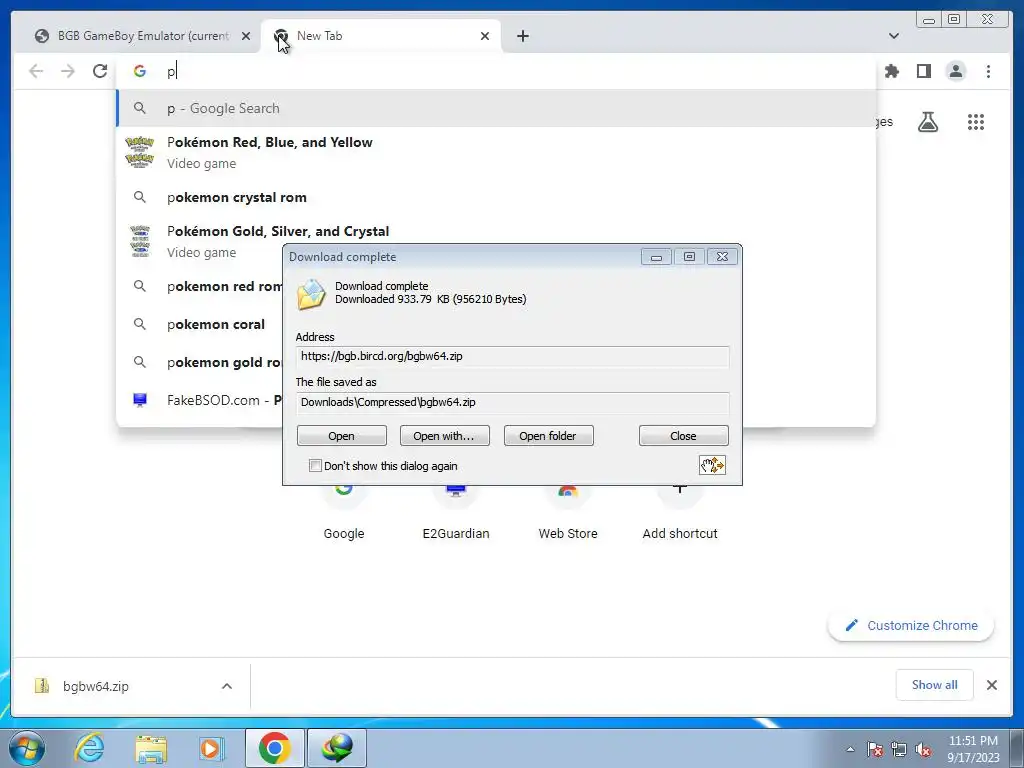Go back using Chrome back arrow

[x=36, y=71]
